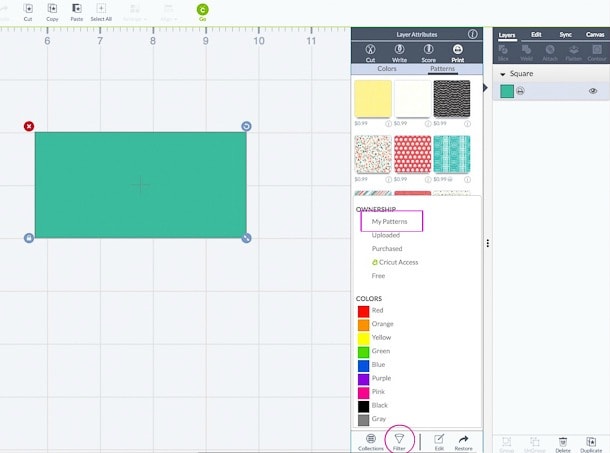Click the pattern Edit icon
The image size is (610, 453).
coord(439,442)
